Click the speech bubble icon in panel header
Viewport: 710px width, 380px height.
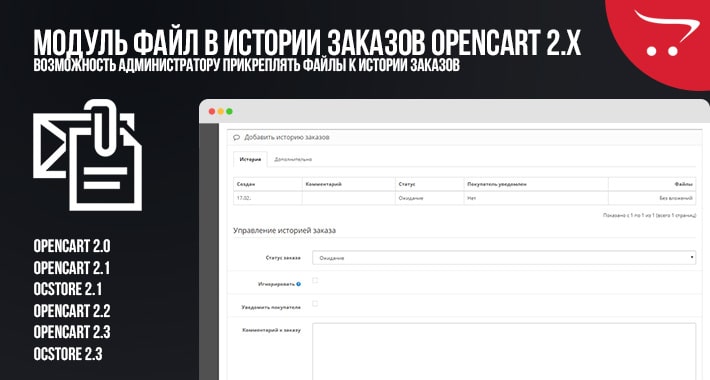coord(236,137)
